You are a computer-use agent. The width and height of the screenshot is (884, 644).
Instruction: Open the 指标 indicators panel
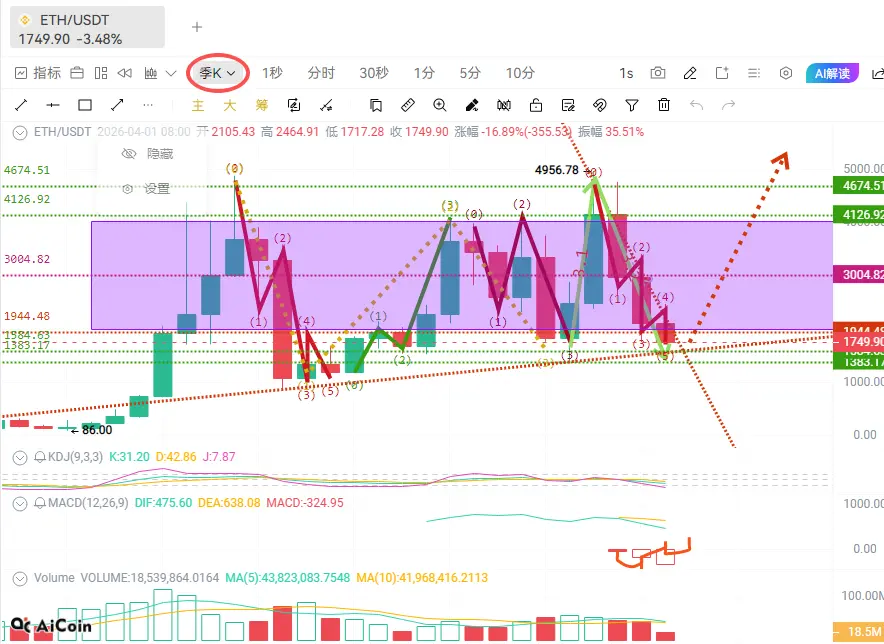point(38,73)
